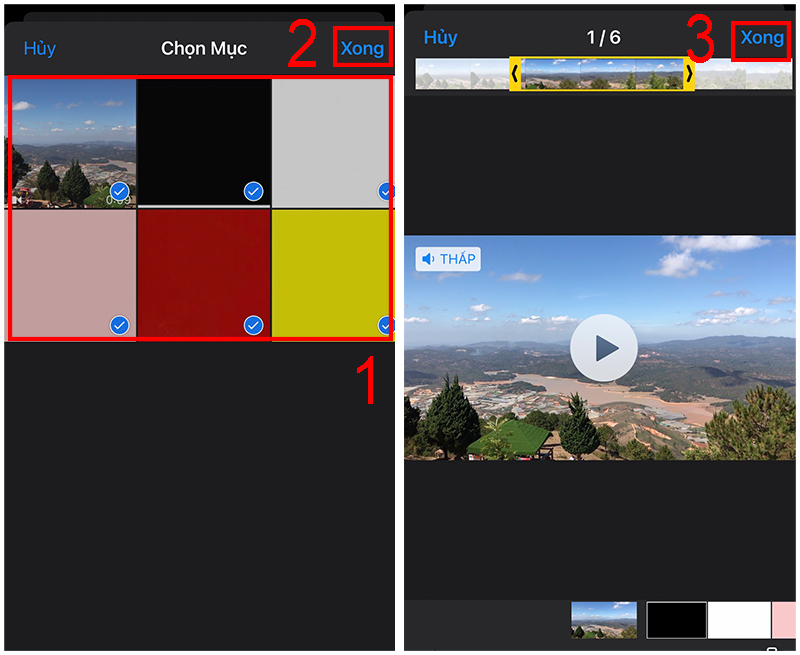Choose the pink clip in bottom strip
Viewport: 800px width, 655px height.
pyautogui.click(x=784, y=620)
